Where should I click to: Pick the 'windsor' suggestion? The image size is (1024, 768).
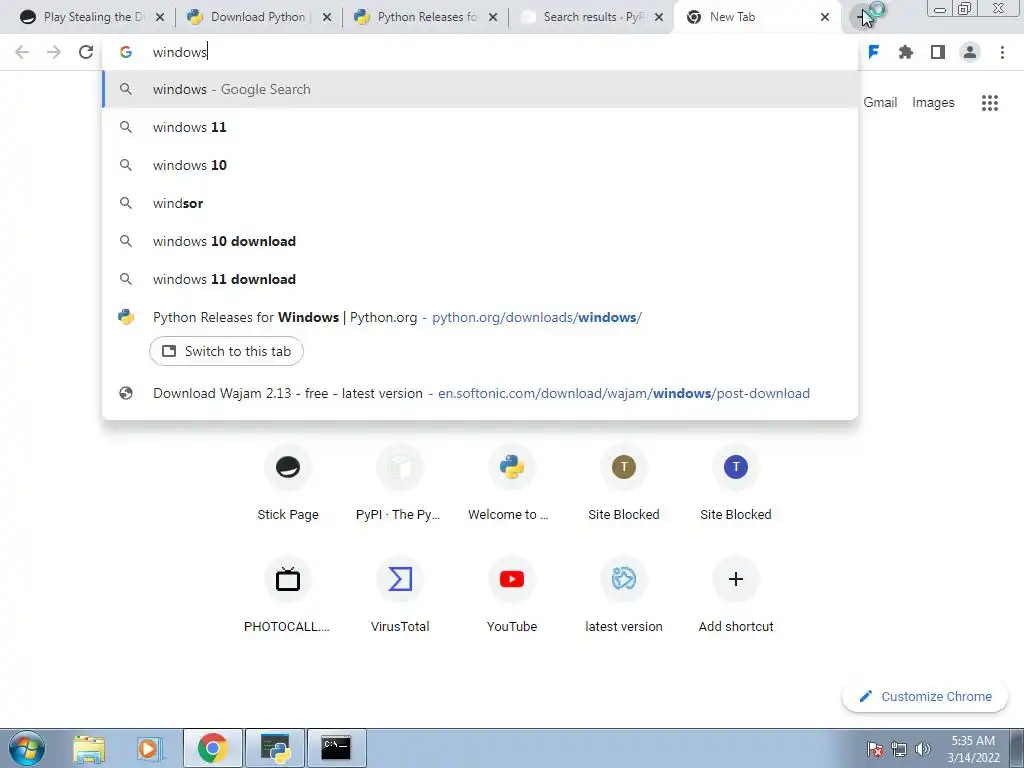click(480, 203)
